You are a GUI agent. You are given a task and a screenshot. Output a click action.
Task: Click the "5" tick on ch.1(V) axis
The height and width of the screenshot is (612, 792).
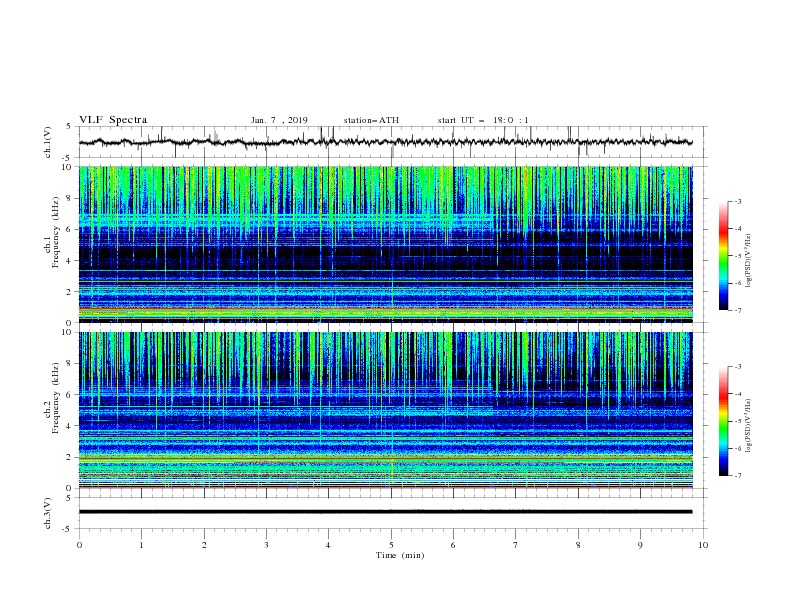coord(69,127)
